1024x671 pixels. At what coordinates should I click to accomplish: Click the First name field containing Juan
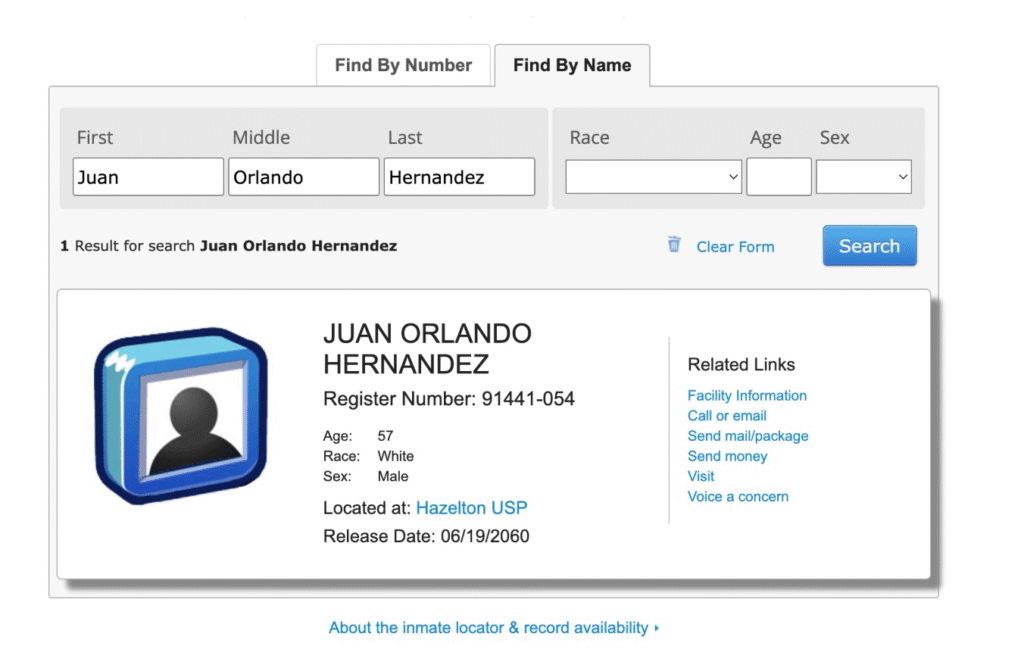point(148,177)
